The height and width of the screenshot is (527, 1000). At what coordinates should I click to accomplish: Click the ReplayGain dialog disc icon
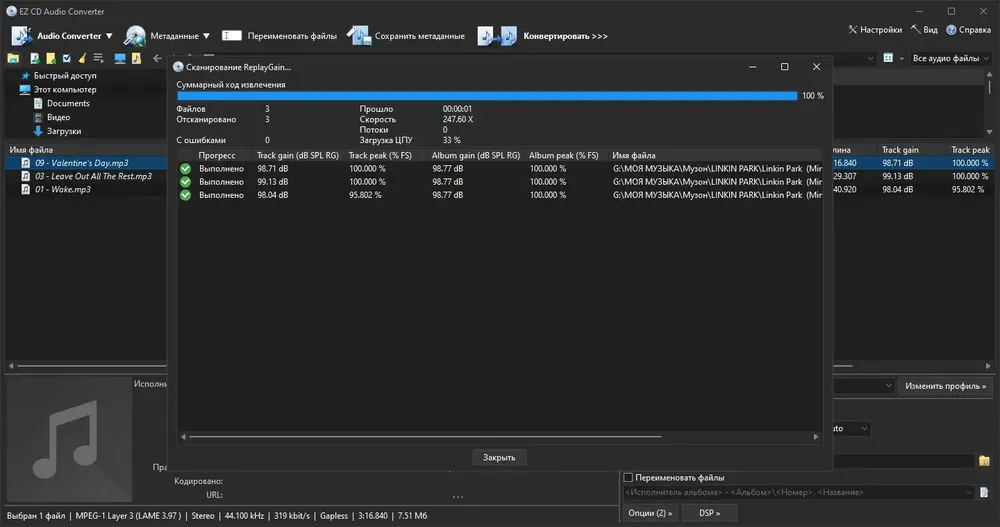tap(178, 67)
